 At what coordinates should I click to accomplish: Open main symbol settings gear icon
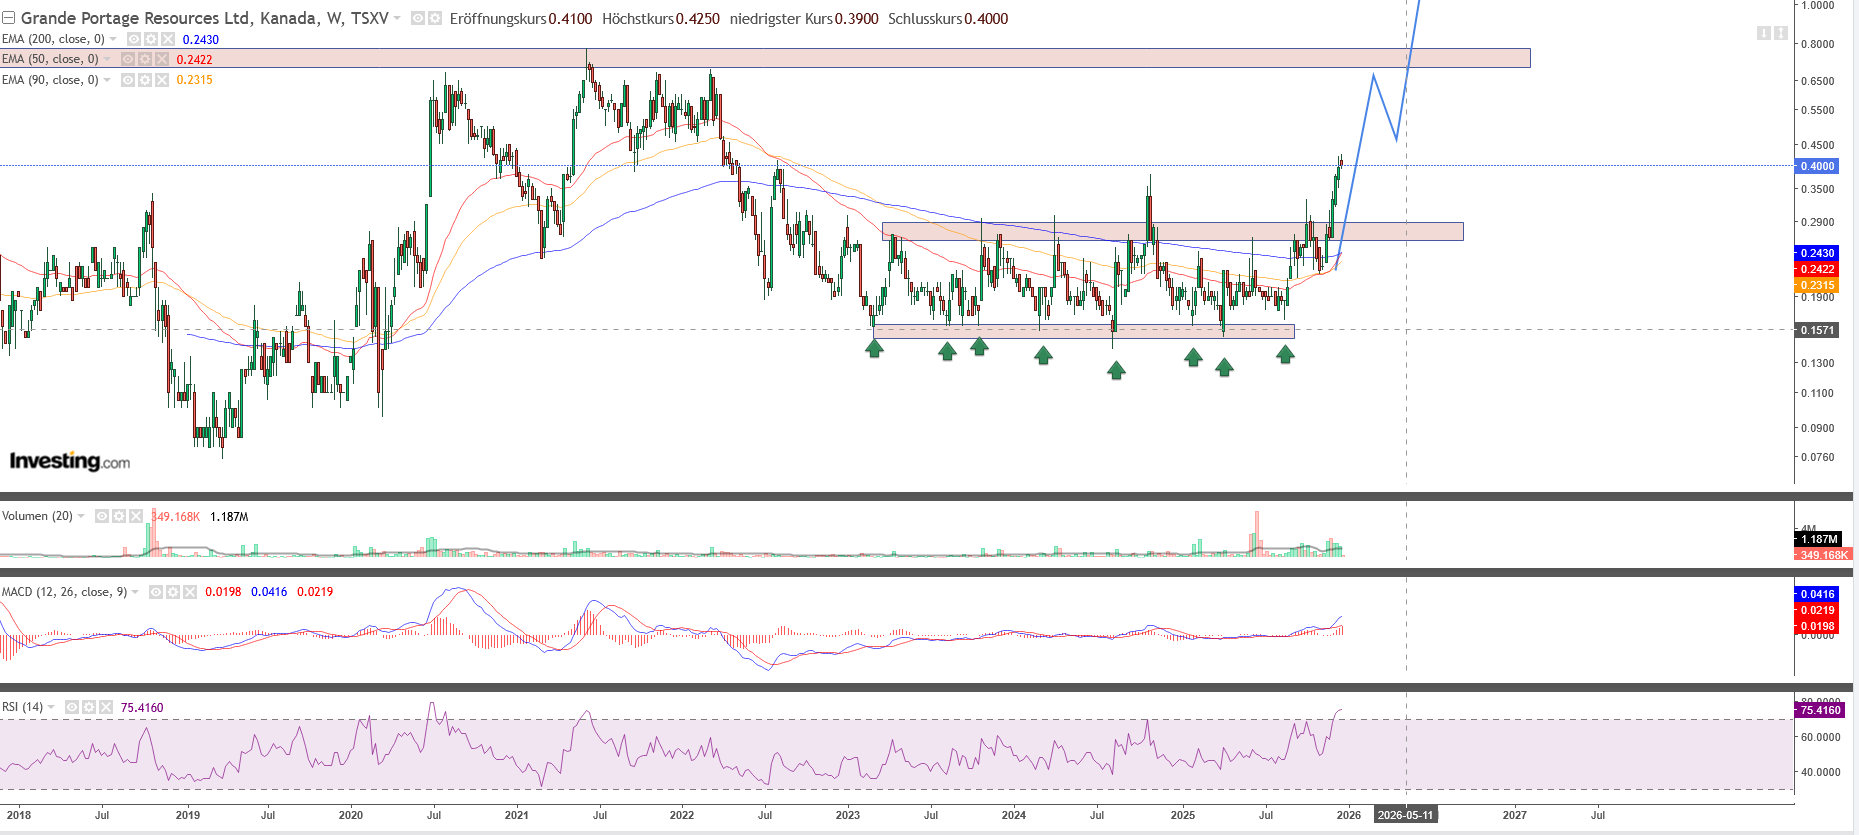(x=435, y=18)
